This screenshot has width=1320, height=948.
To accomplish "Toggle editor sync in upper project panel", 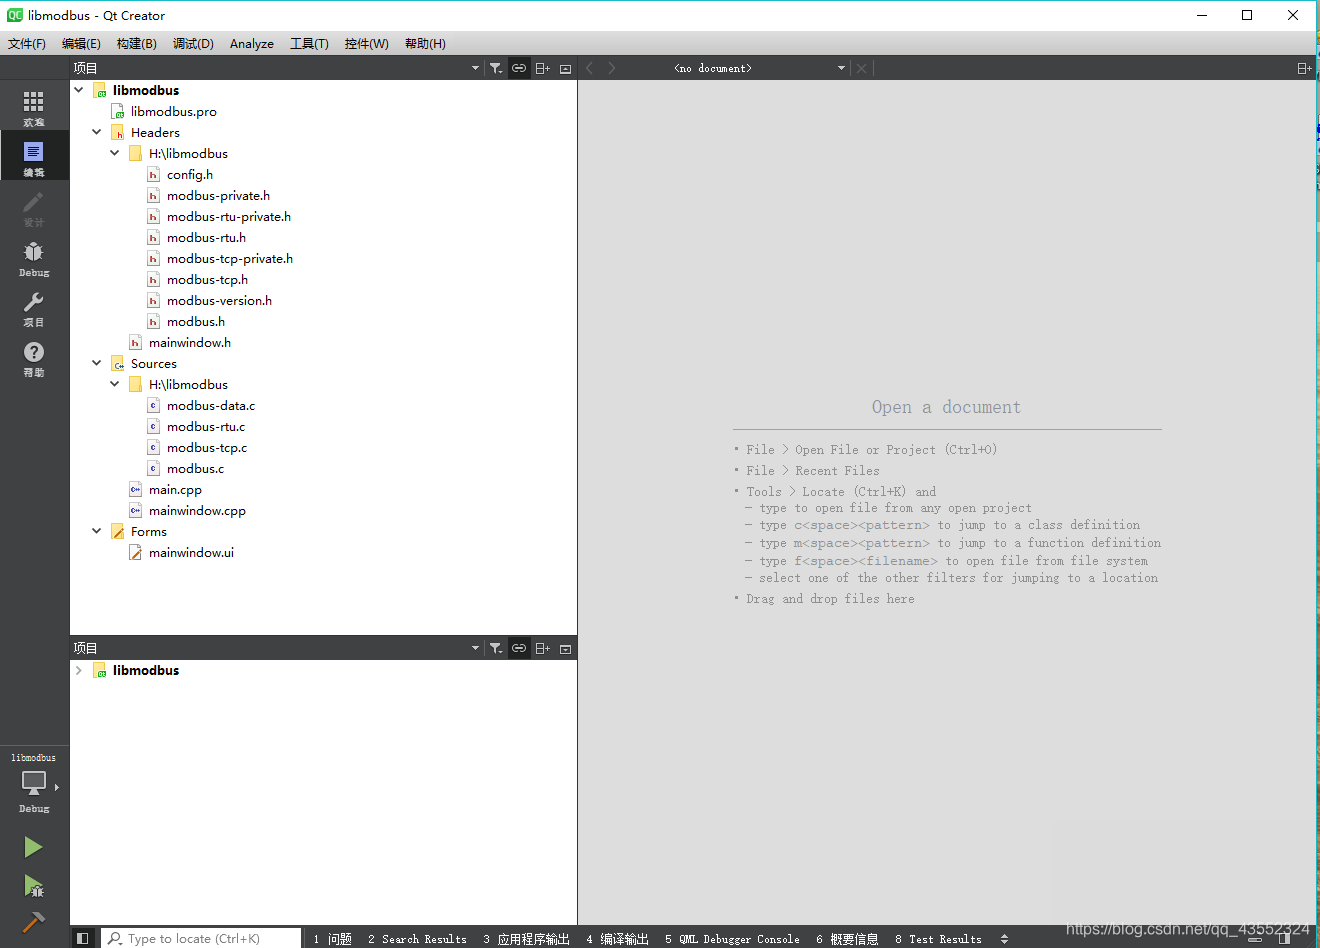I will coord(519,68).
